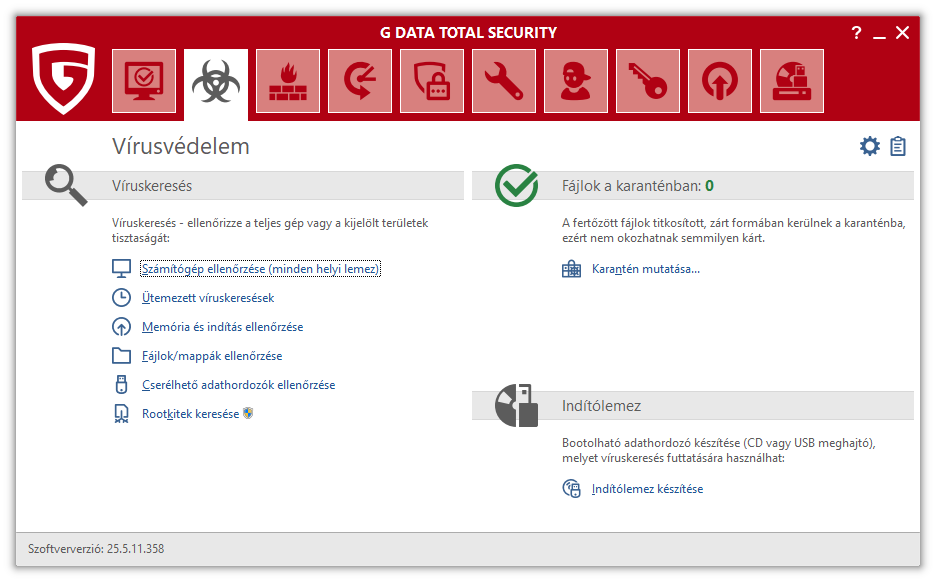Open the Device Control disc tab
The height and width of the screenshot is (582, 936).
coord(792,81)
